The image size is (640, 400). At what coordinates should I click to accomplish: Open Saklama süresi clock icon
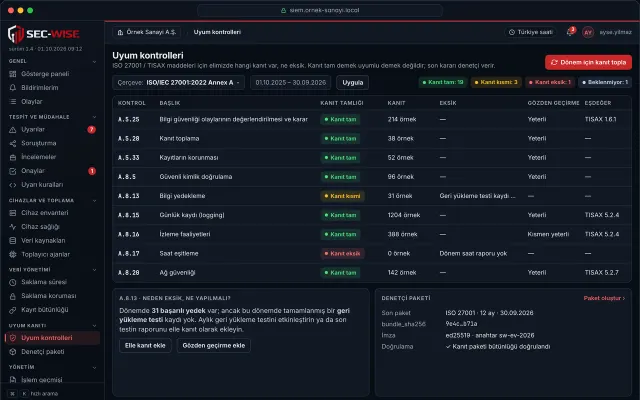coord(13,282)
